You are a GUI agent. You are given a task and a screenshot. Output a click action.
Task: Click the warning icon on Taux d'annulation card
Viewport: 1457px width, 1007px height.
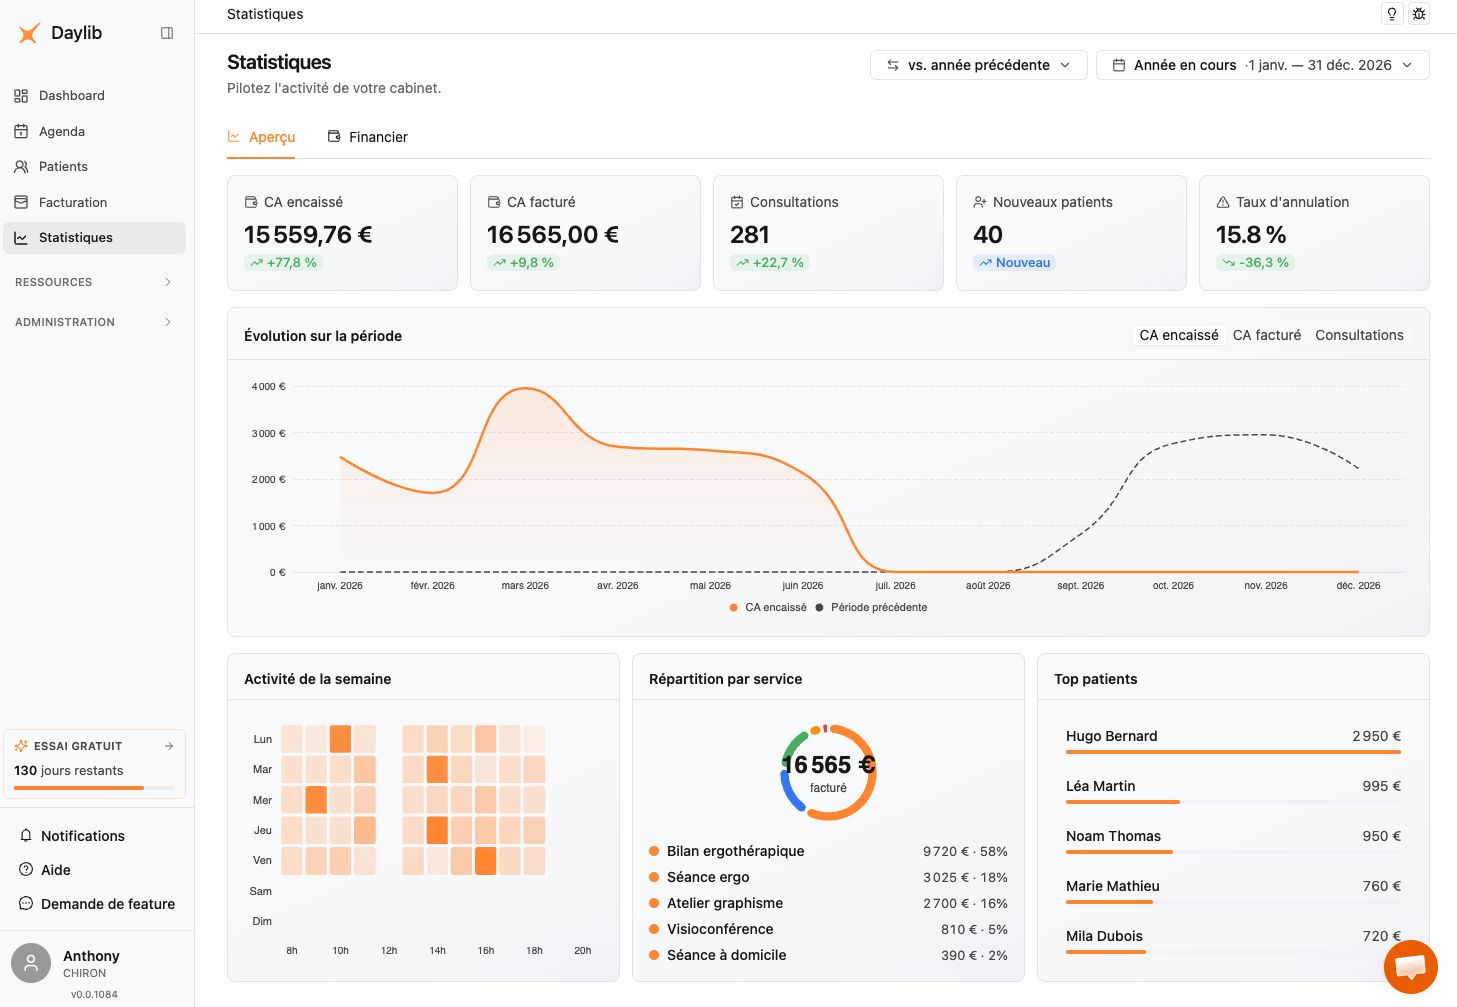(1223, 202)
